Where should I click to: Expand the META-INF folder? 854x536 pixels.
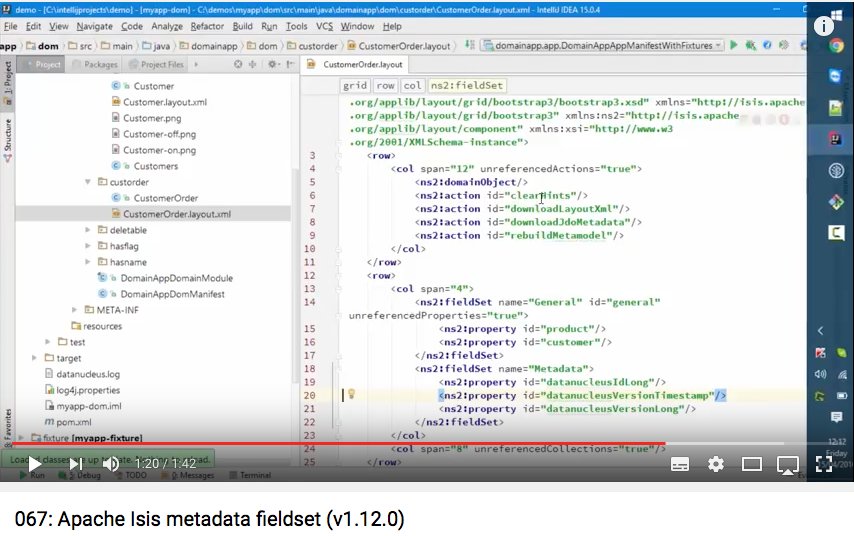coord(74,310)
